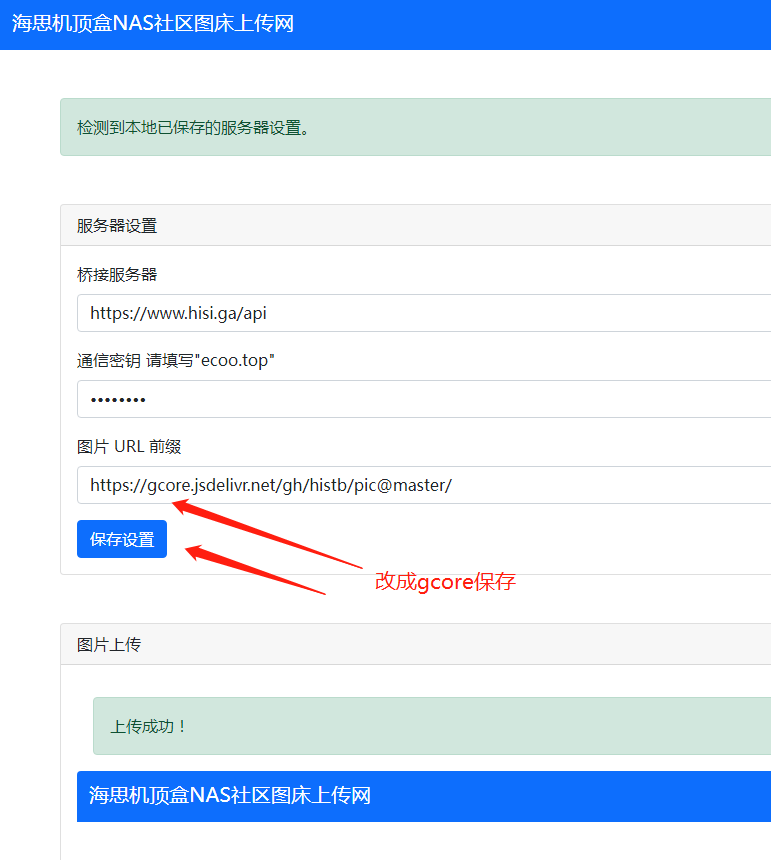
Task: Click the 通信密钥 请填写"ecoo.top" label
Action: tap(175, 360)
